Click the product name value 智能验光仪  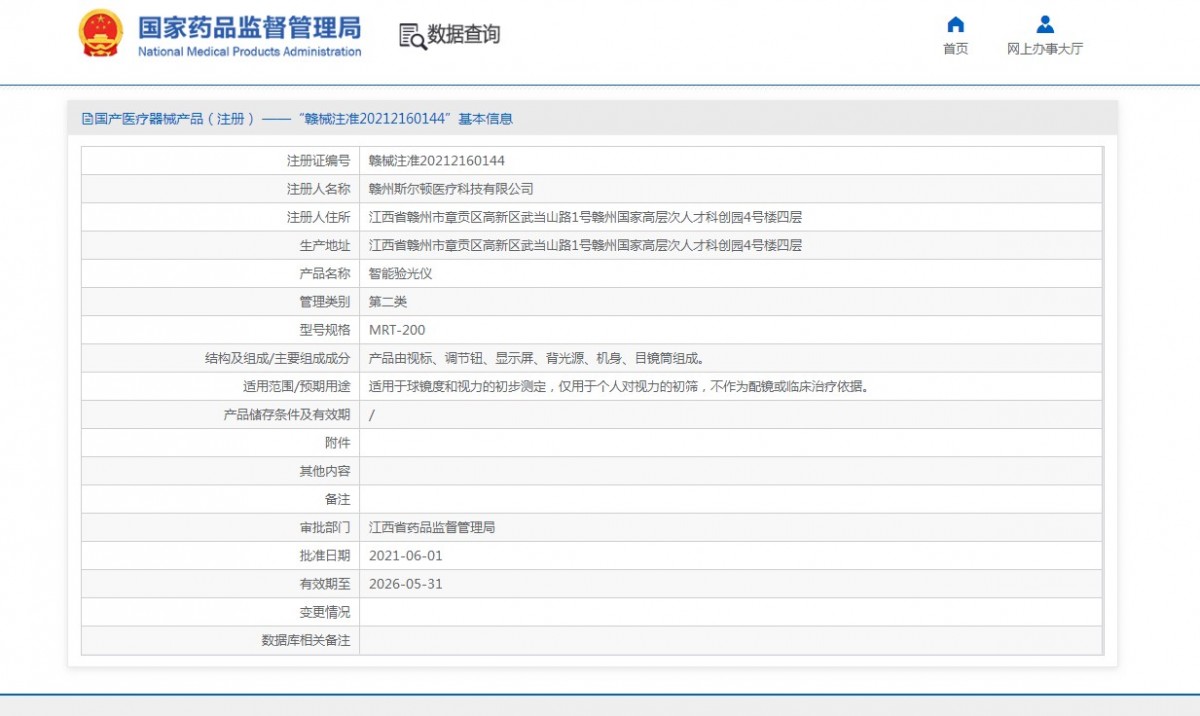pyautogui.click(x=400, y=273)
